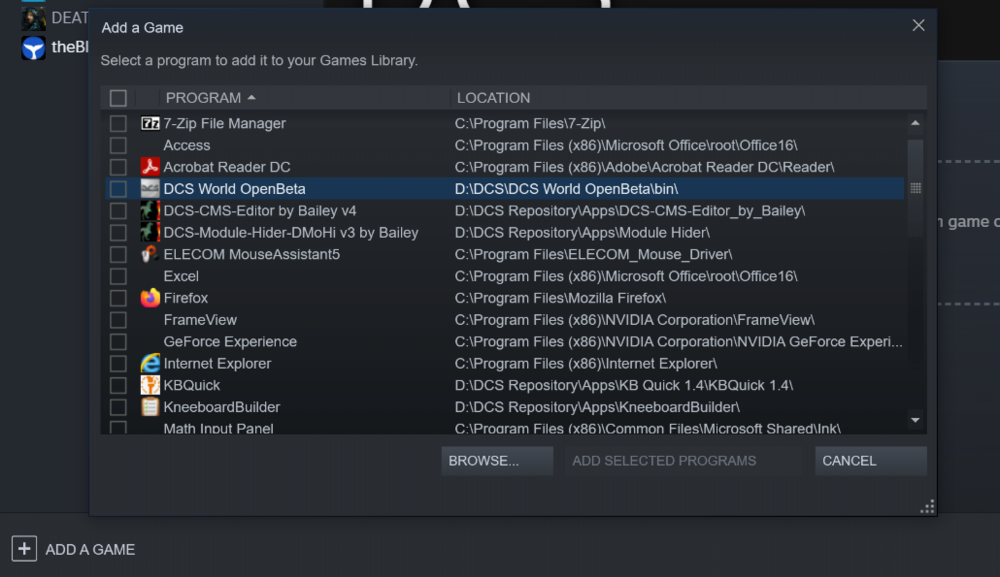Screen dimensions: 1000x577
Task: Click the Internet Explorer icon
Action: pos(150,364)
